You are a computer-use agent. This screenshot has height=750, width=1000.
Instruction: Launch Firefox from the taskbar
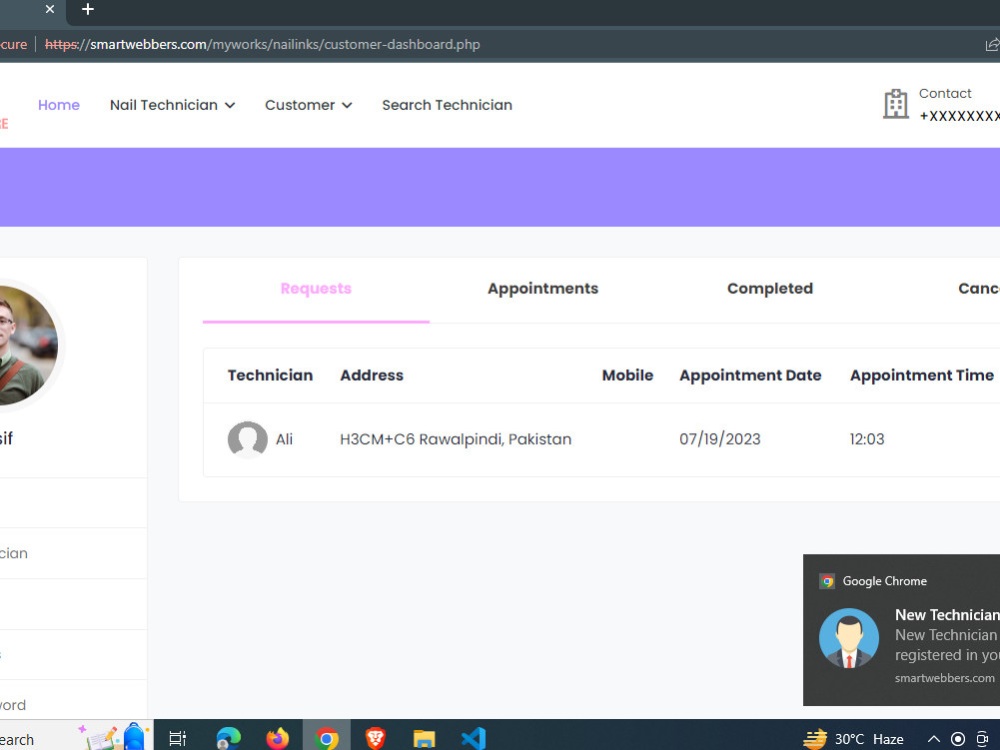click(277, 739)
